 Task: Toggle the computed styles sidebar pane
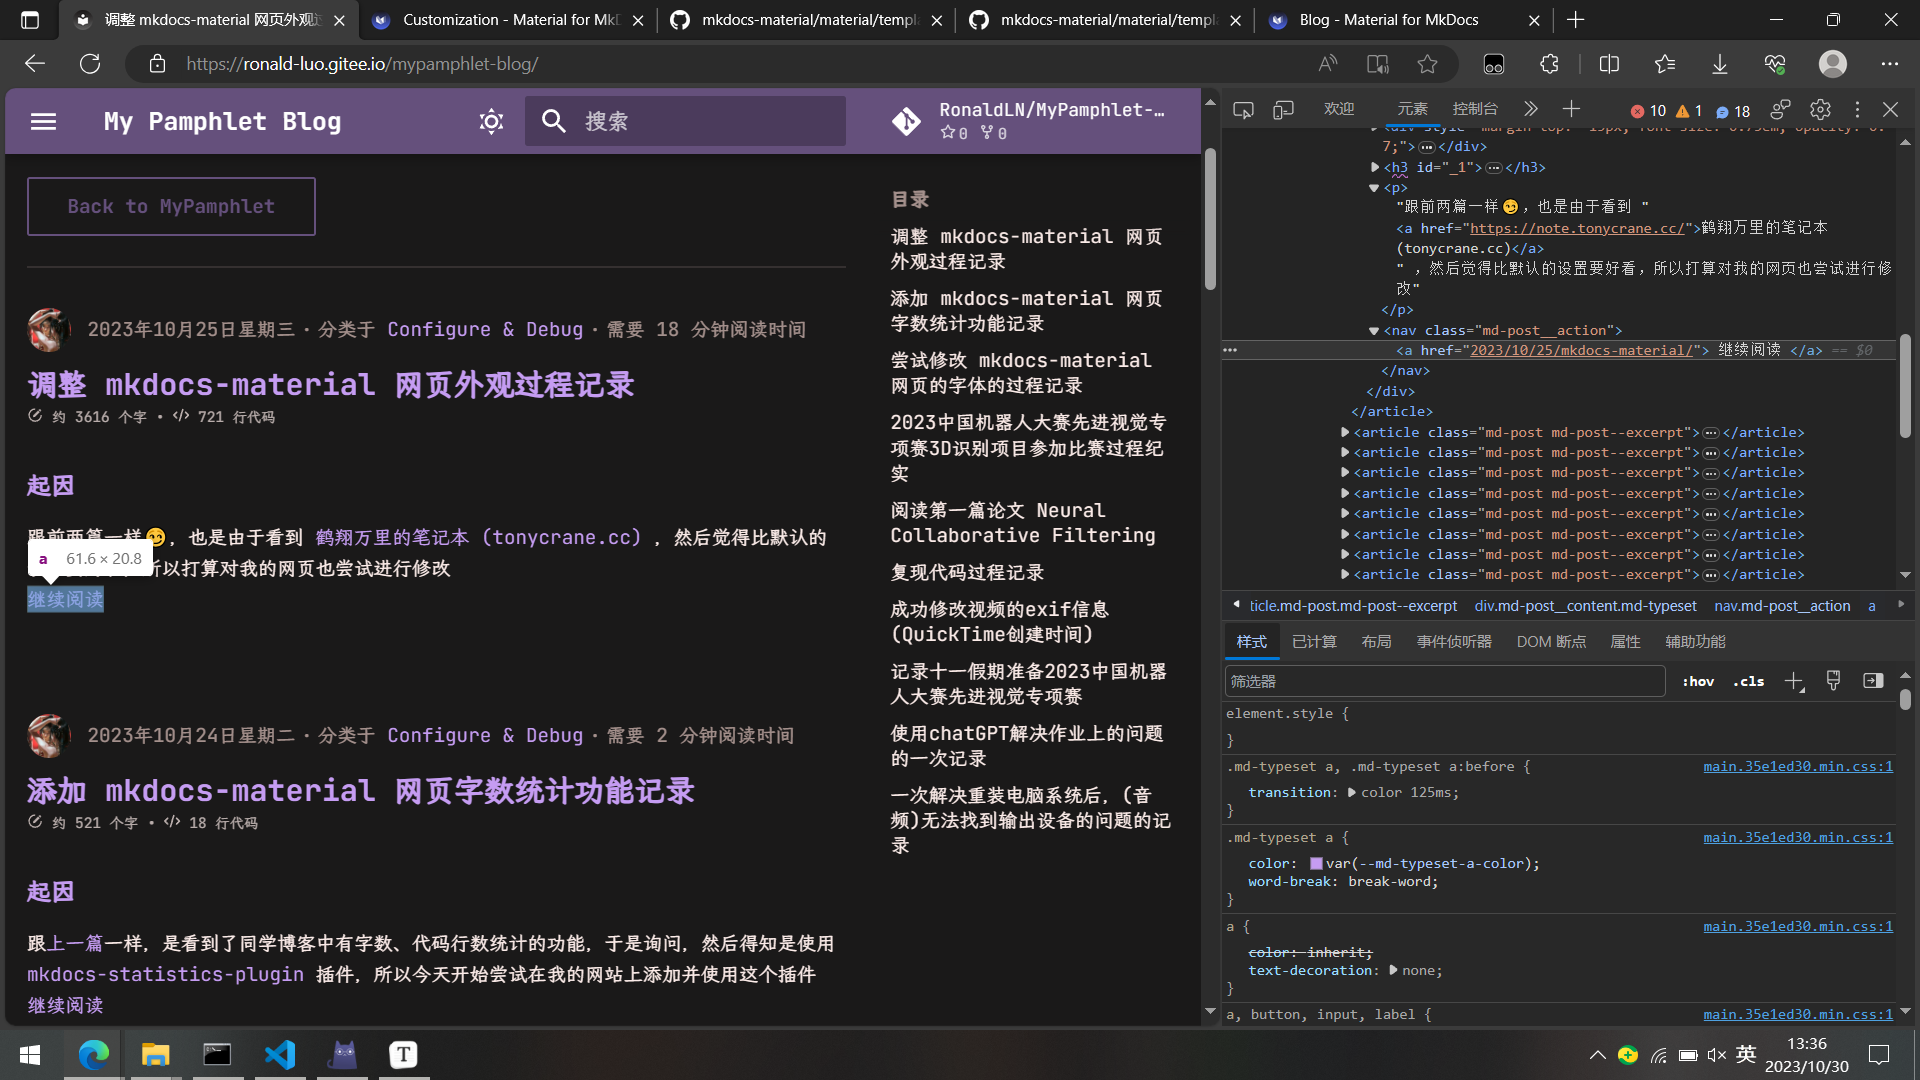point(1872,681)
